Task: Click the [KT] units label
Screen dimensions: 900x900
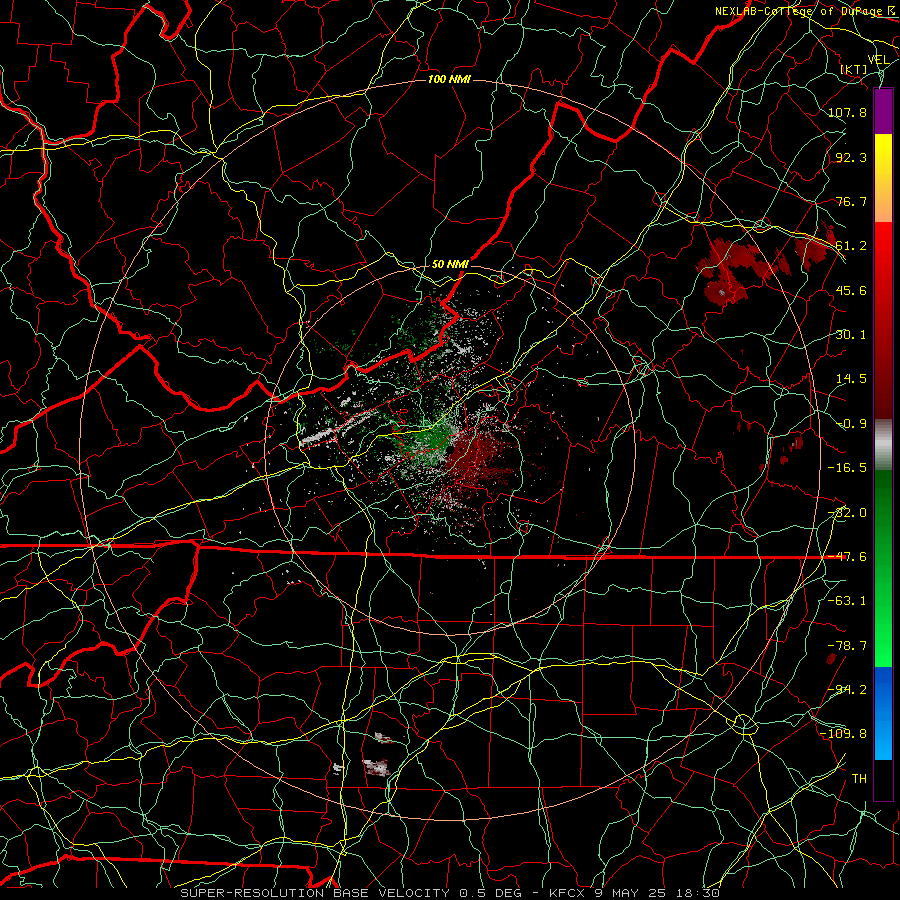Action: click(854, 69)
